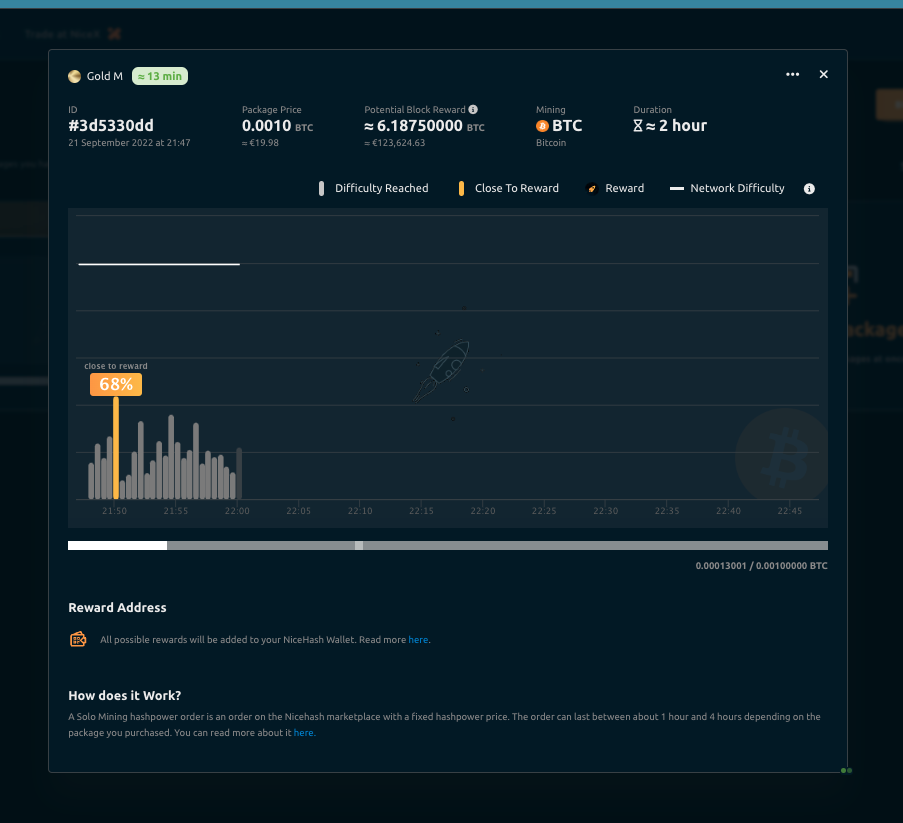Click the package ID #3d5330dd
This screenshot has width=903, height=823.
click(x=111, y=126)
